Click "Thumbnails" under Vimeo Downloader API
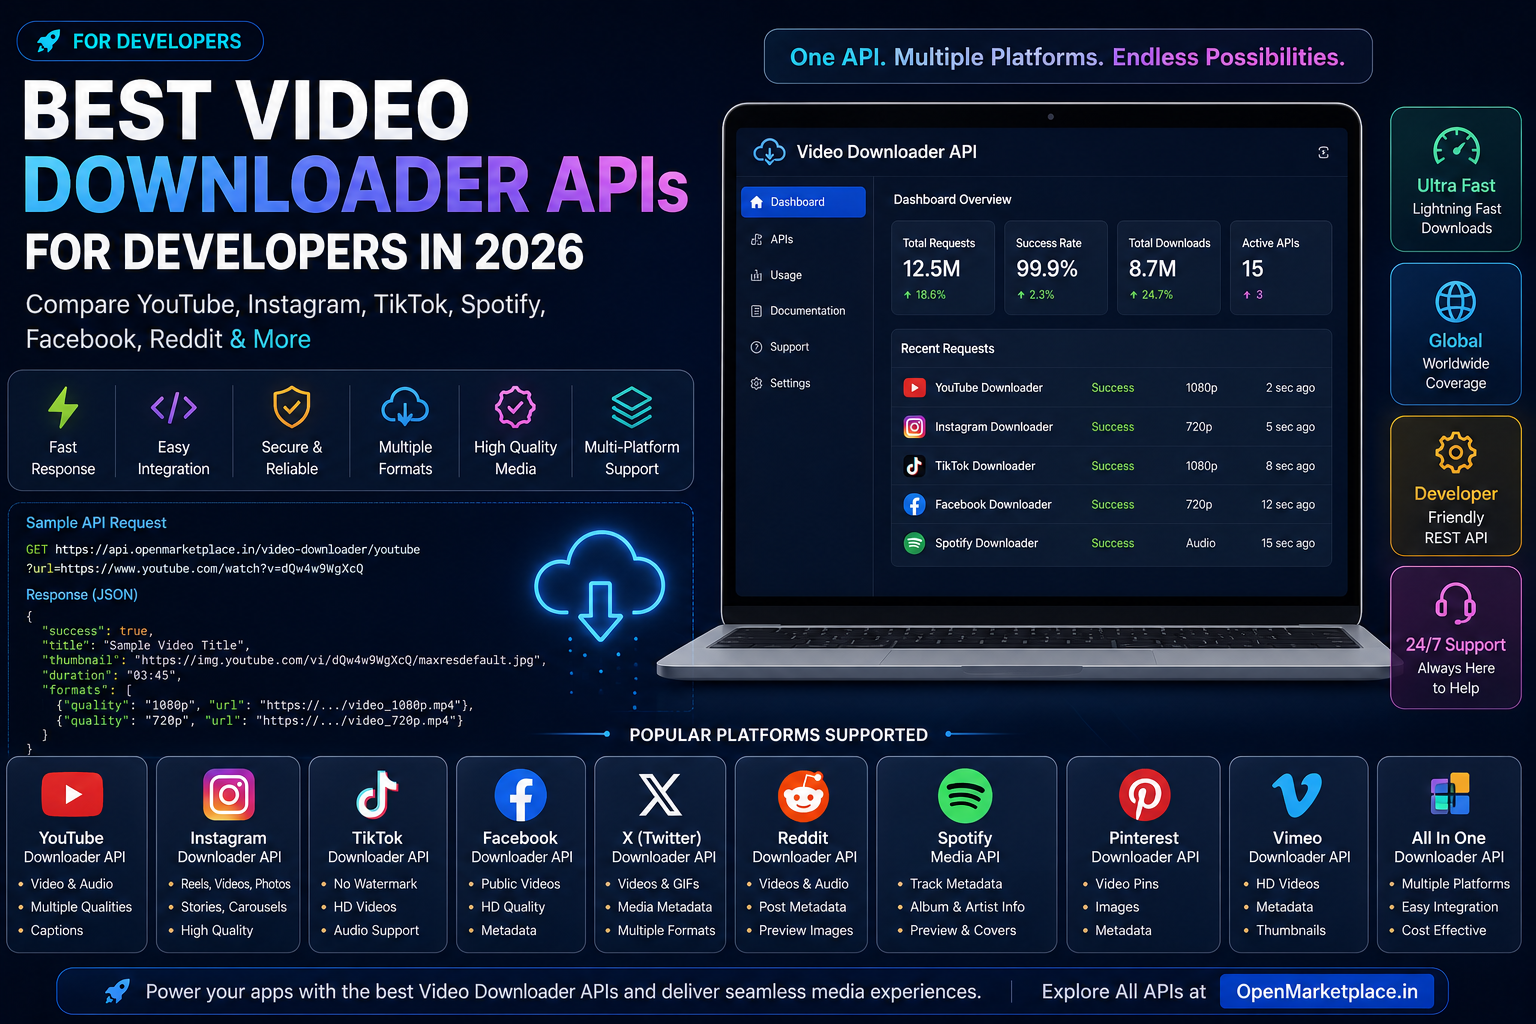 pos(1291,931)
